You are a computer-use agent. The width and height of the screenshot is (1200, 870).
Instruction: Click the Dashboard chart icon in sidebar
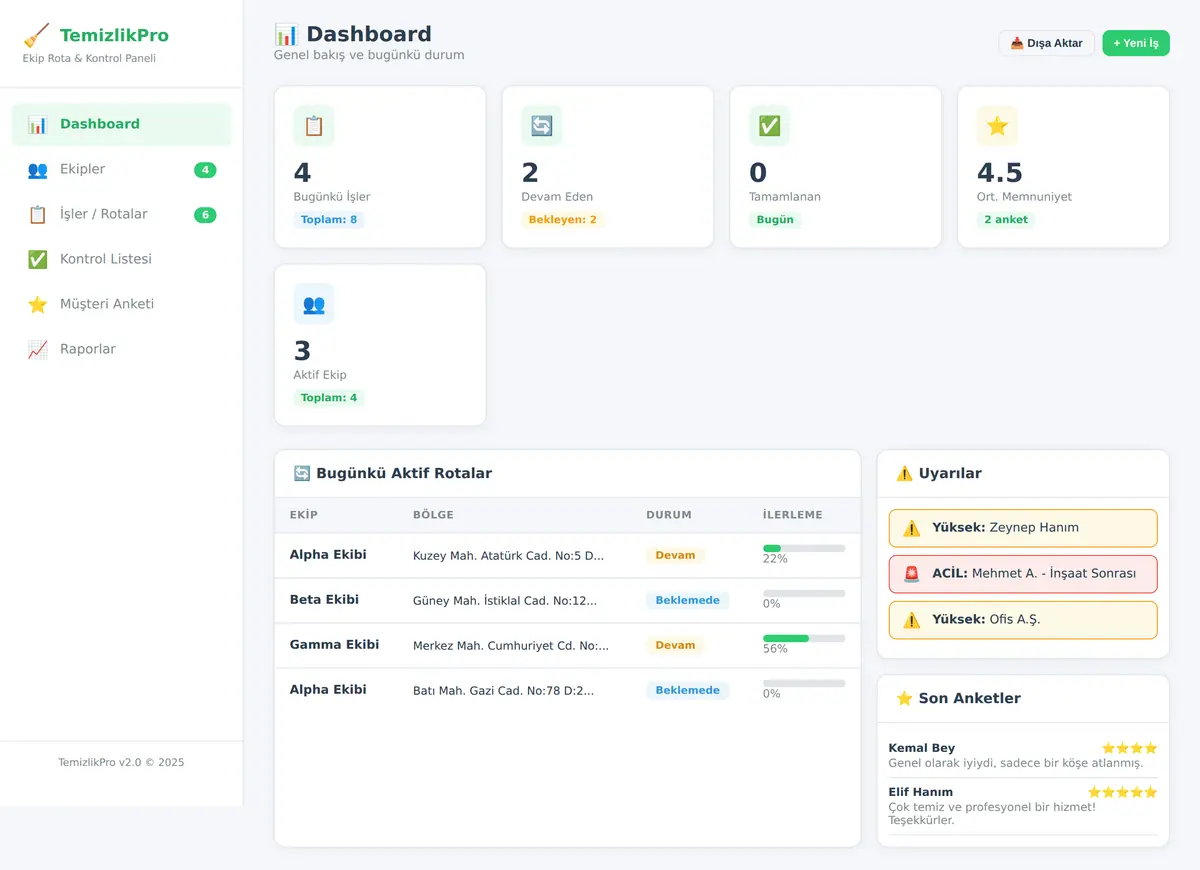(38, 125)
